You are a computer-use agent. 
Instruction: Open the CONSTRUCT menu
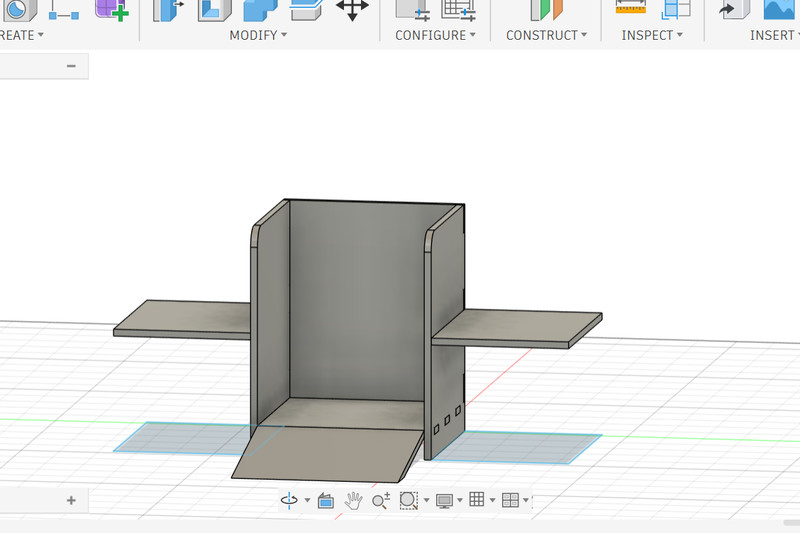click(546, 35)
